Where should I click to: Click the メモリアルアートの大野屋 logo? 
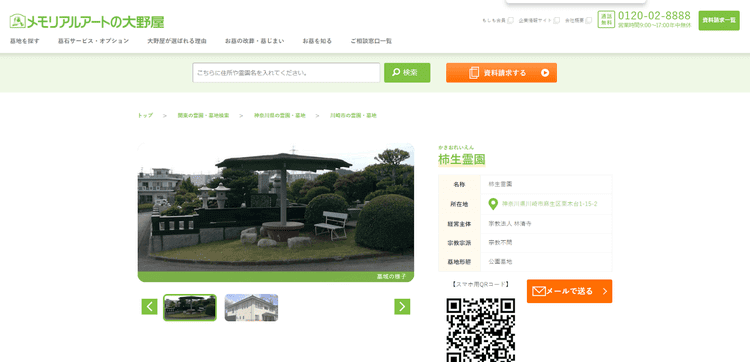87,21
